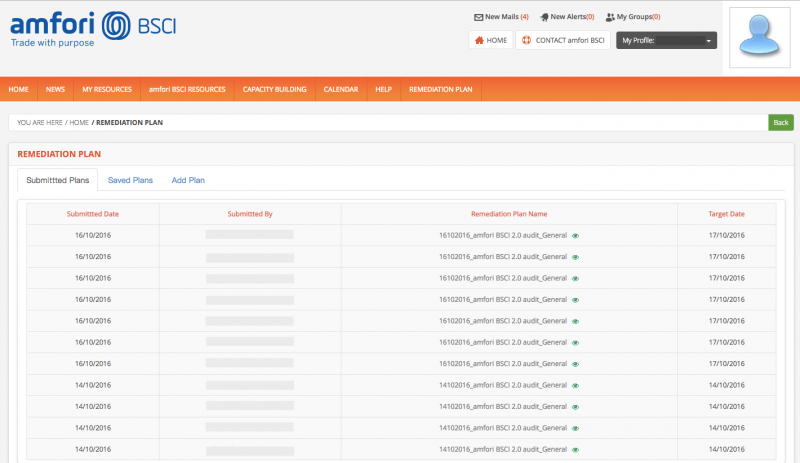Image resolution: width=800 pixels, height=463 pixels.
Task: Open New Mails envelope icon
Action: tap(477, 17)
